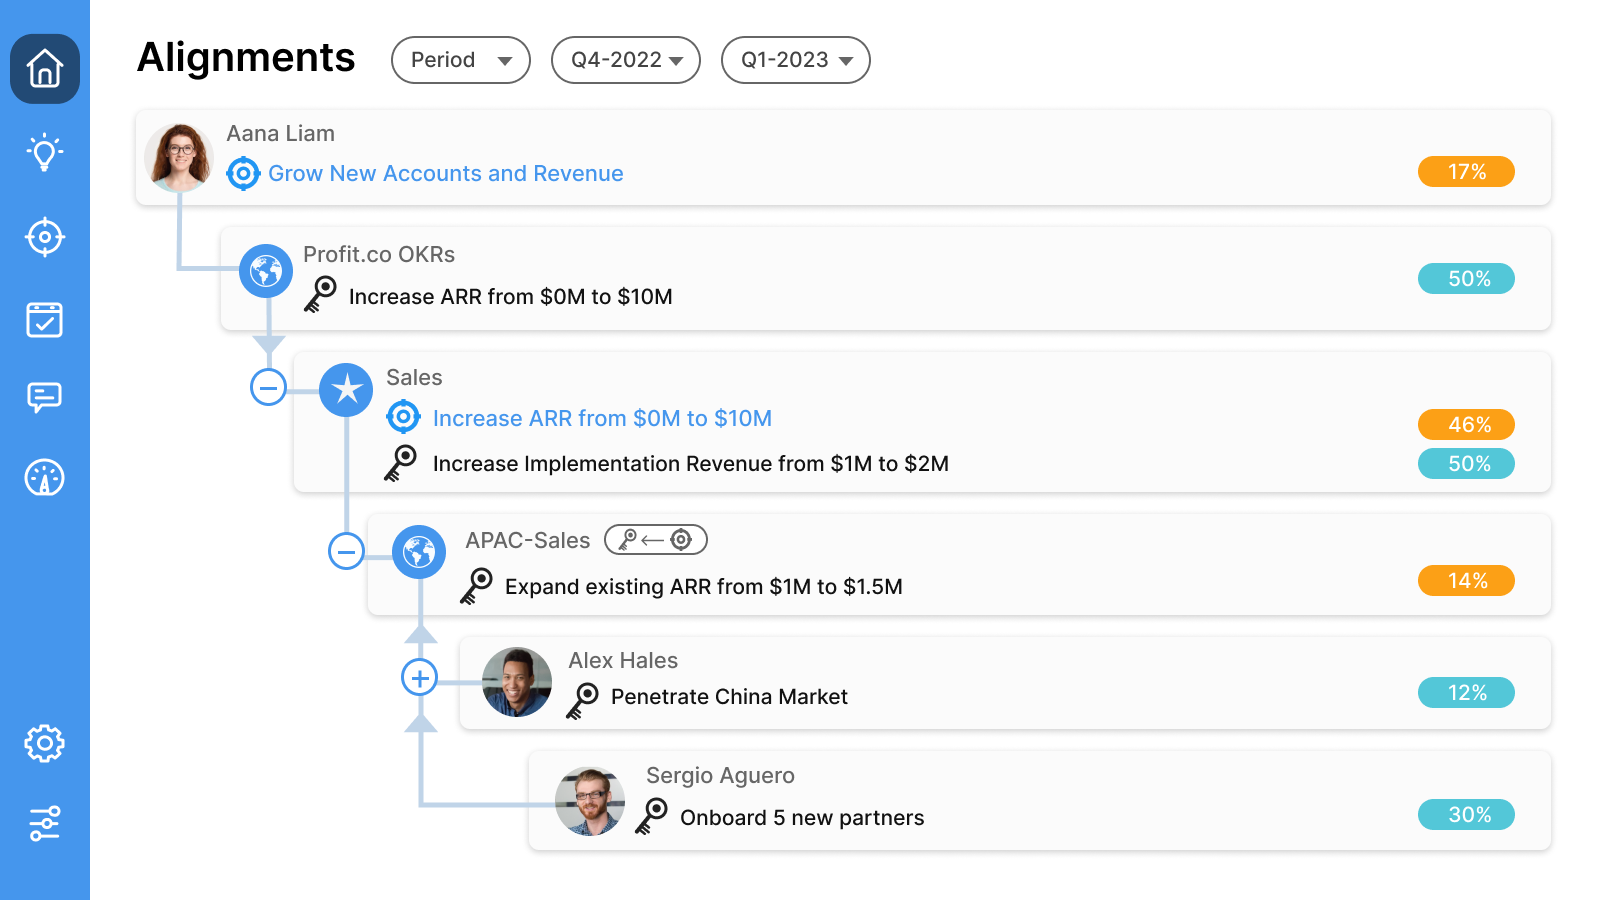This screenshot has height=900, width=1600.
Task: Click the lightbulb ideas icon
Action: 45,153
